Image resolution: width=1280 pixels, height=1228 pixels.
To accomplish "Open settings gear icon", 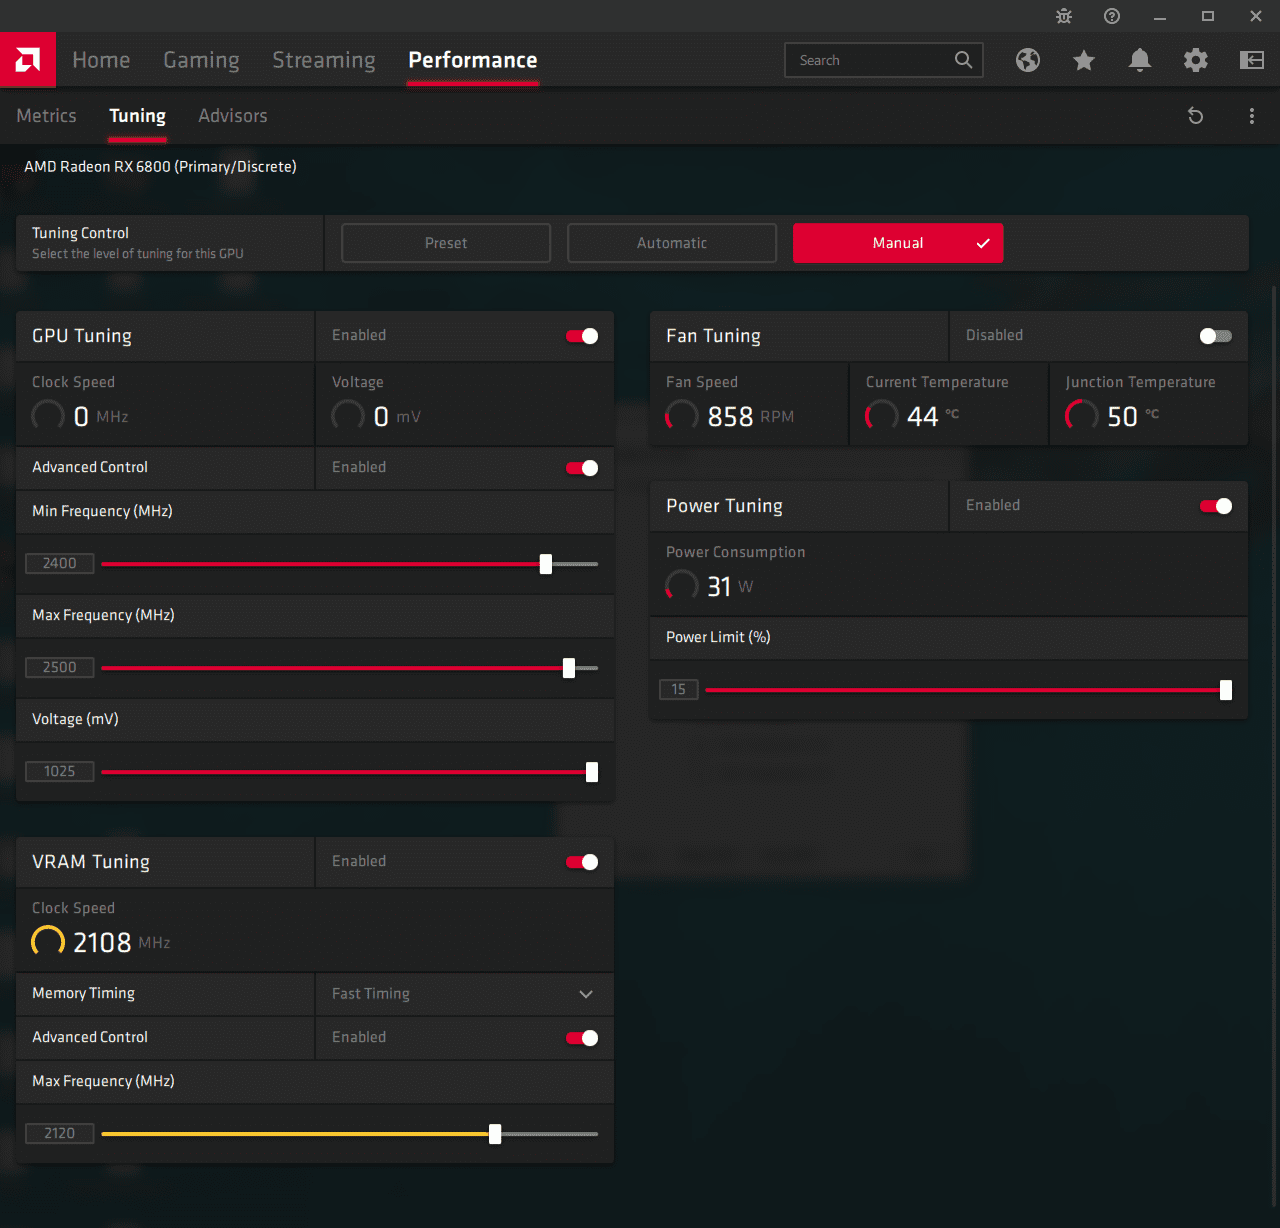I will point(1196,60).
